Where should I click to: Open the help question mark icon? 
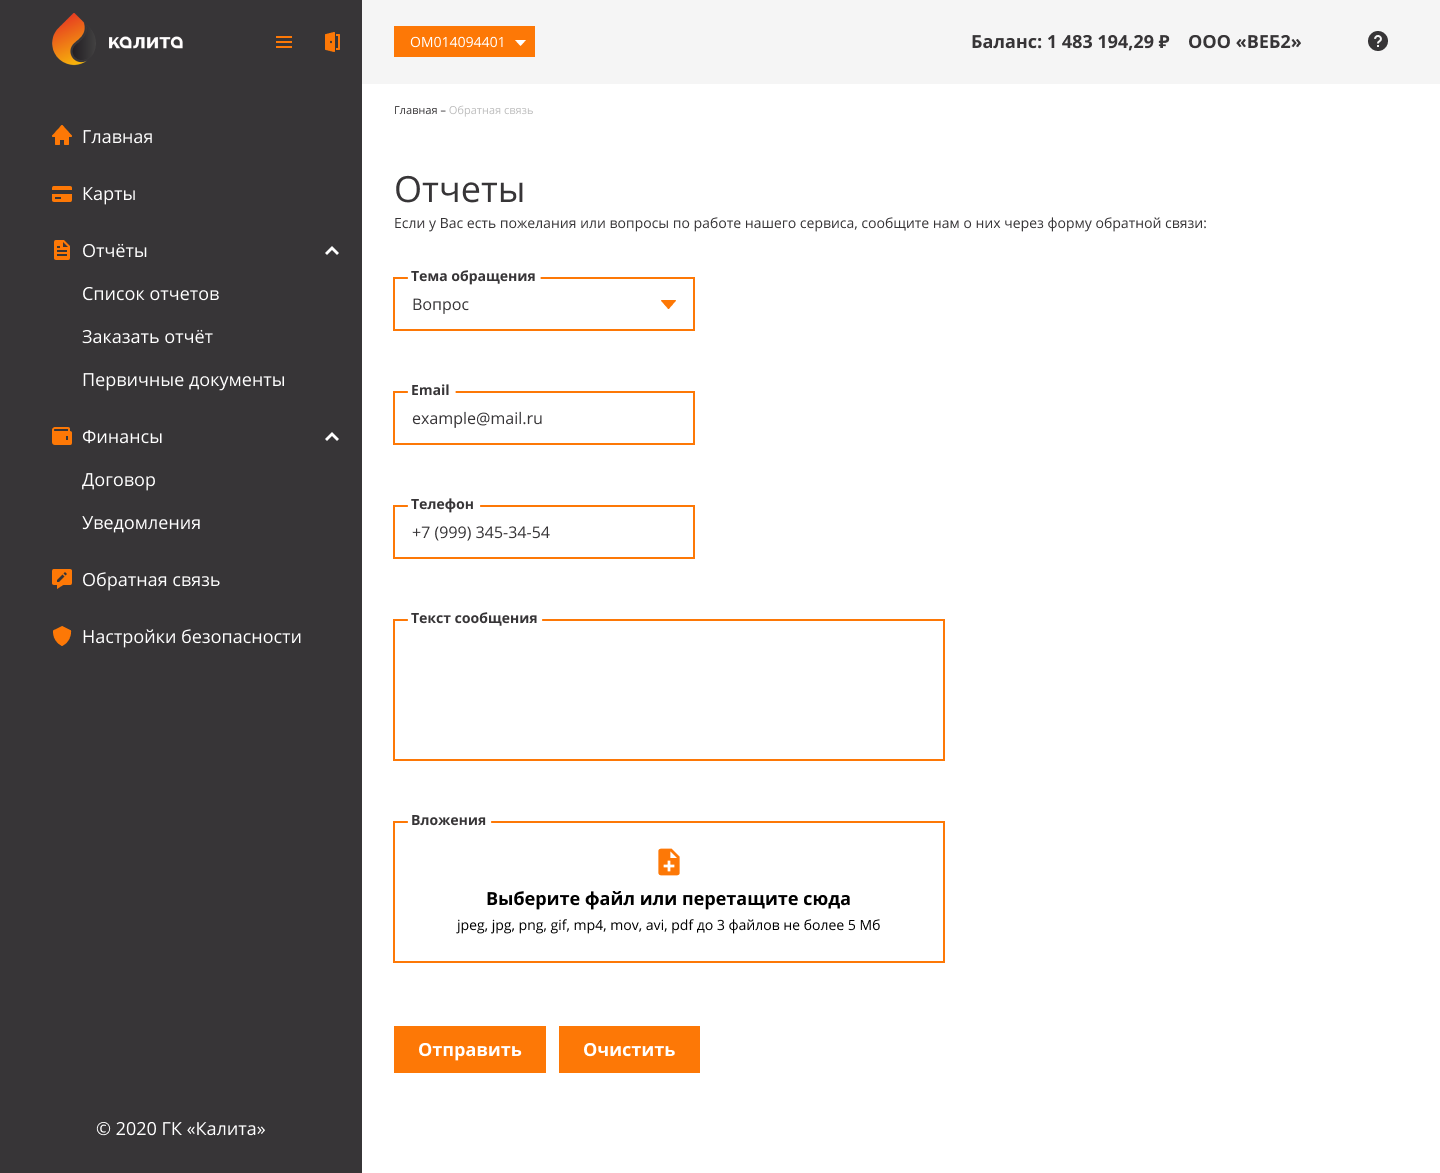(1378, 41)
